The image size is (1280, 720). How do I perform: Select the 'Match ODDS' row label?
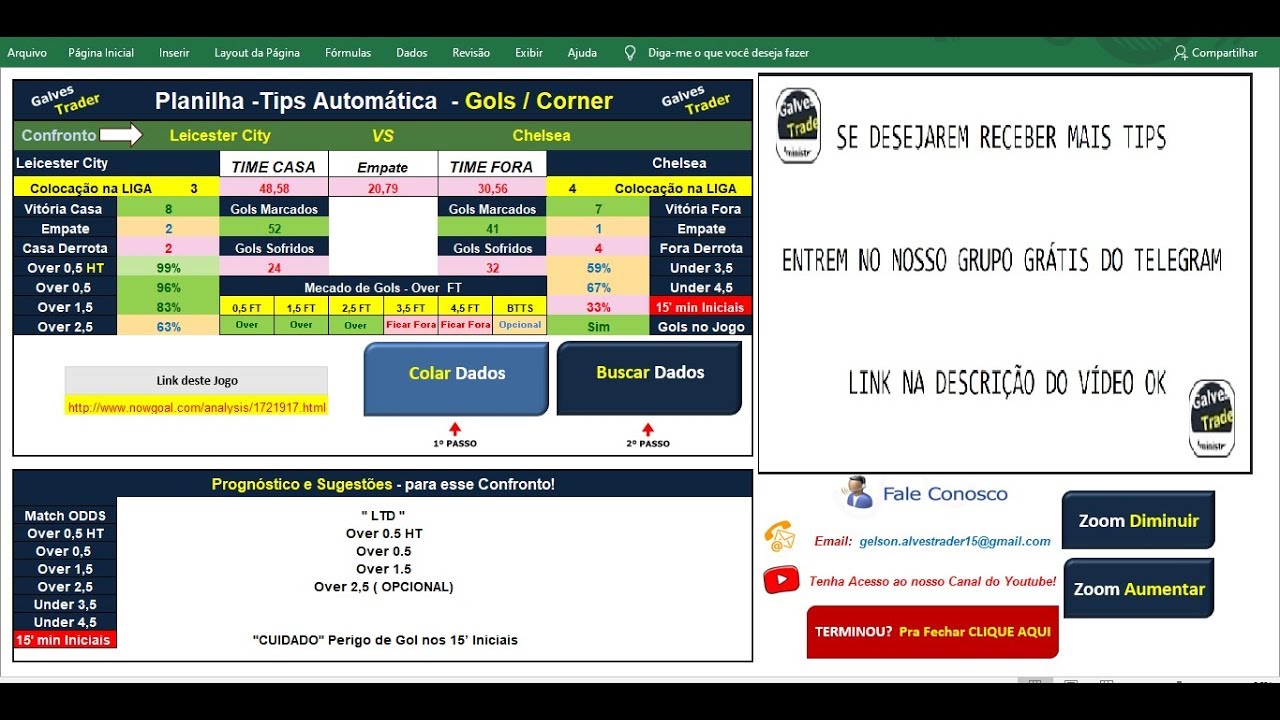(x=65, y=516)
